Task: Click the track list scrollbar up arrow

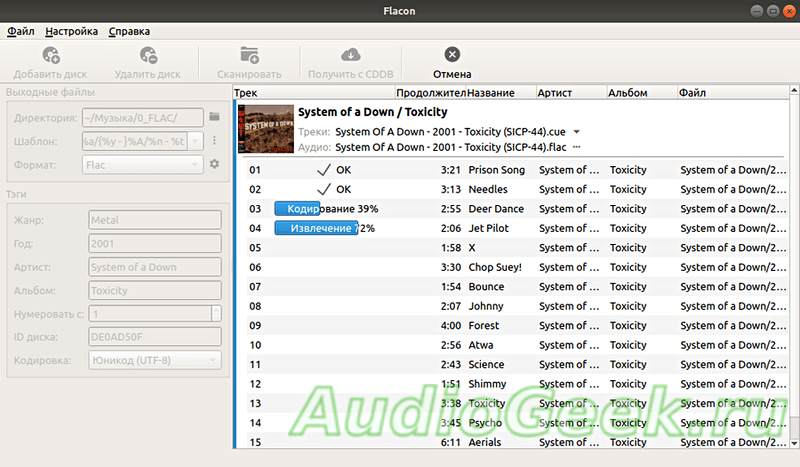Action: [794, 90]
